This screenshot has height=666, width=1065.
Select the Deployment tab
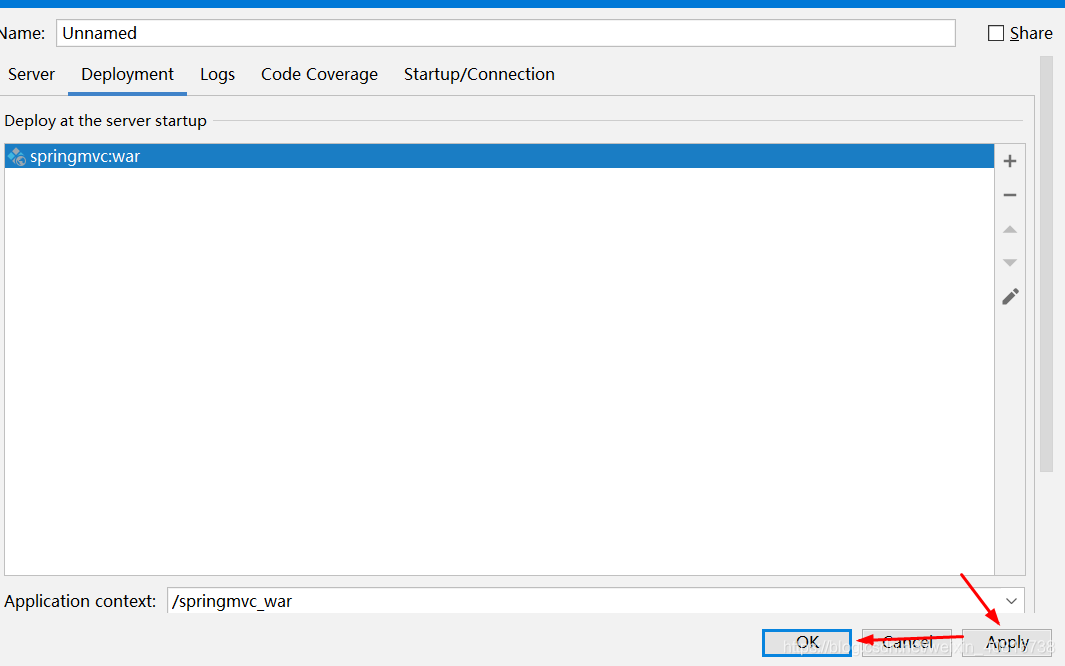[x=127, y=74]
